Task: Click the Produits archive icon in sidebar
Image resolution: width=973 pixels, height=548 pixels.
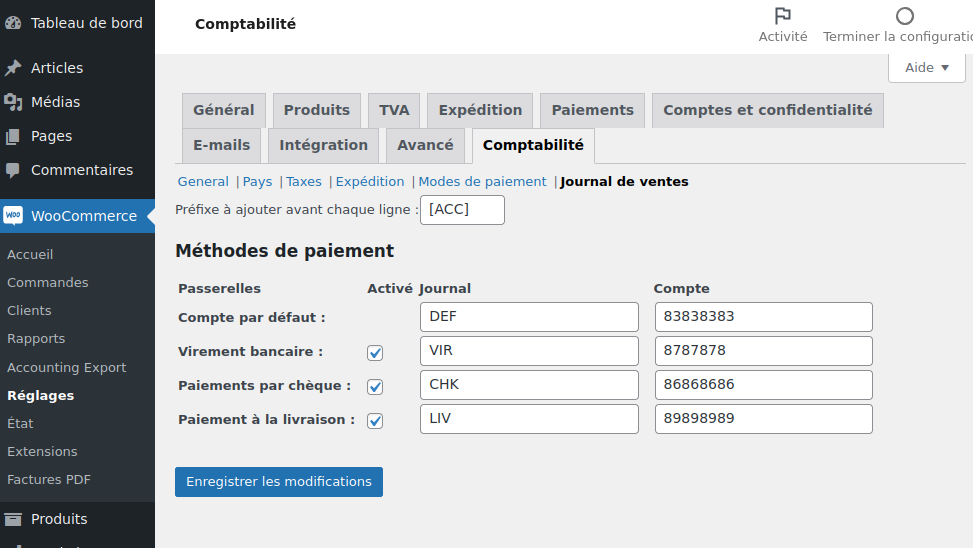Action: [x=13, y=519]
